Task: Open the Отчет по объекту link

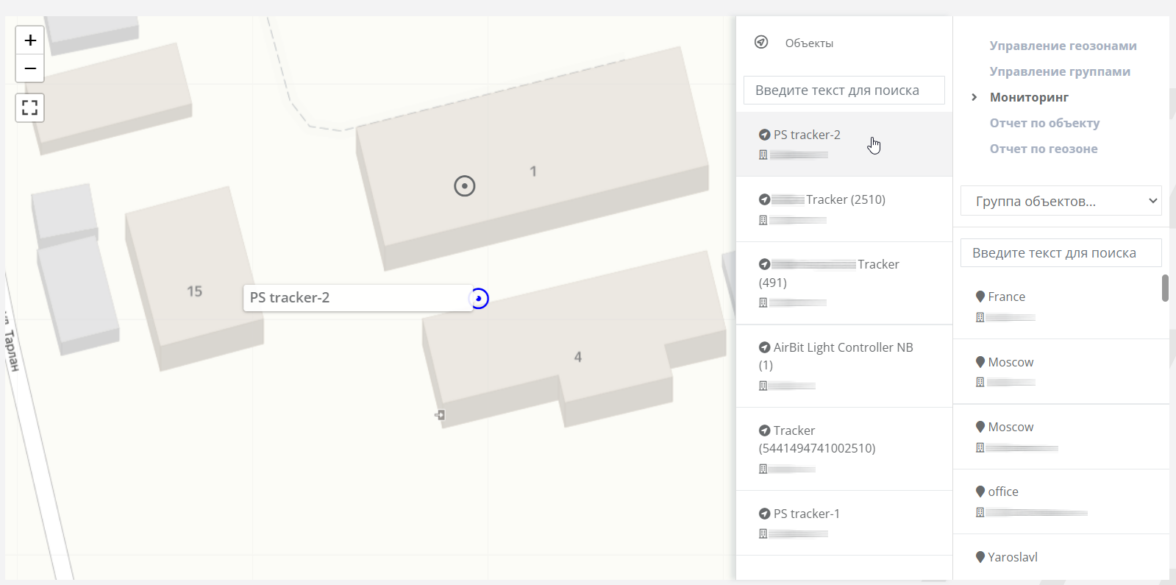Action: pyautogui.click(x=1044, y=123)
